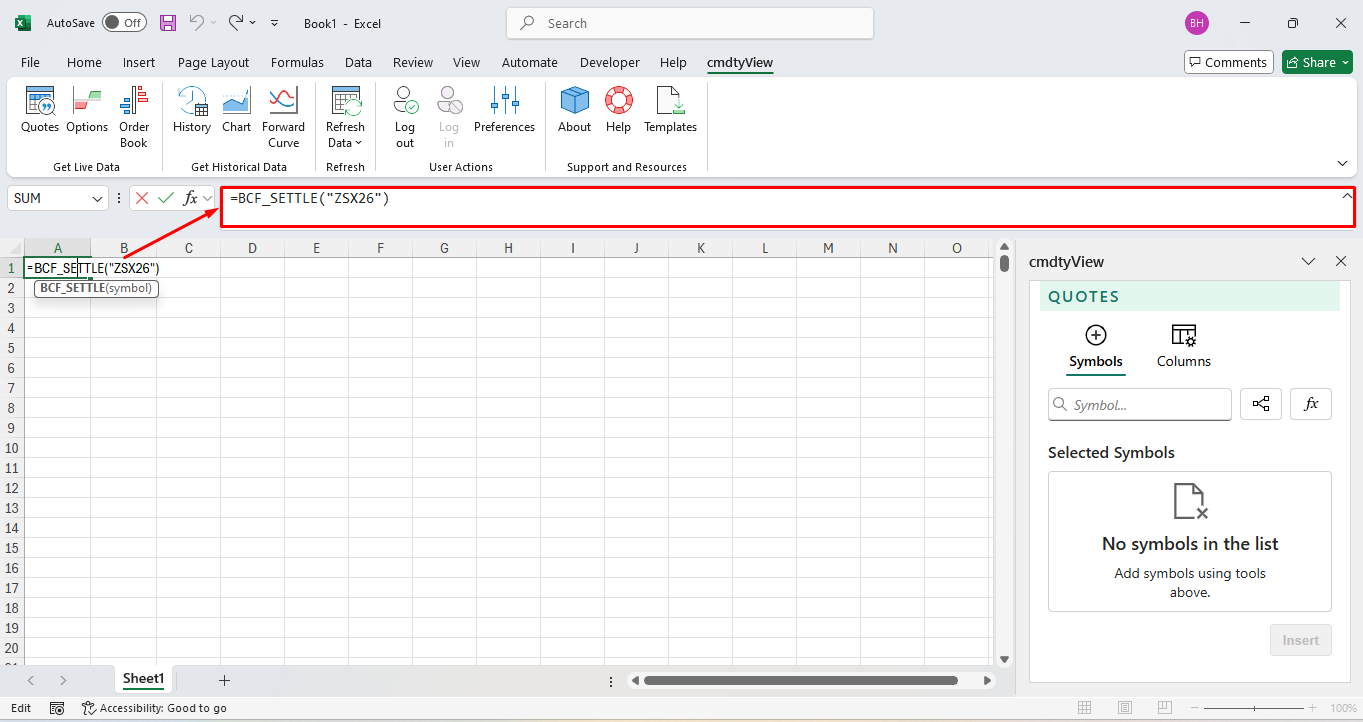Switch to the Developer ribbon tab
This screenshot has width=1363, height=722.
pyautogui.click(x=609, y=62)
